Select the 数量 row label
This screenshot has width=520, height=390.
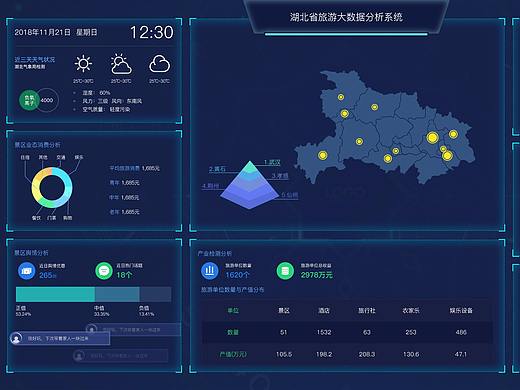coord(233,332)
